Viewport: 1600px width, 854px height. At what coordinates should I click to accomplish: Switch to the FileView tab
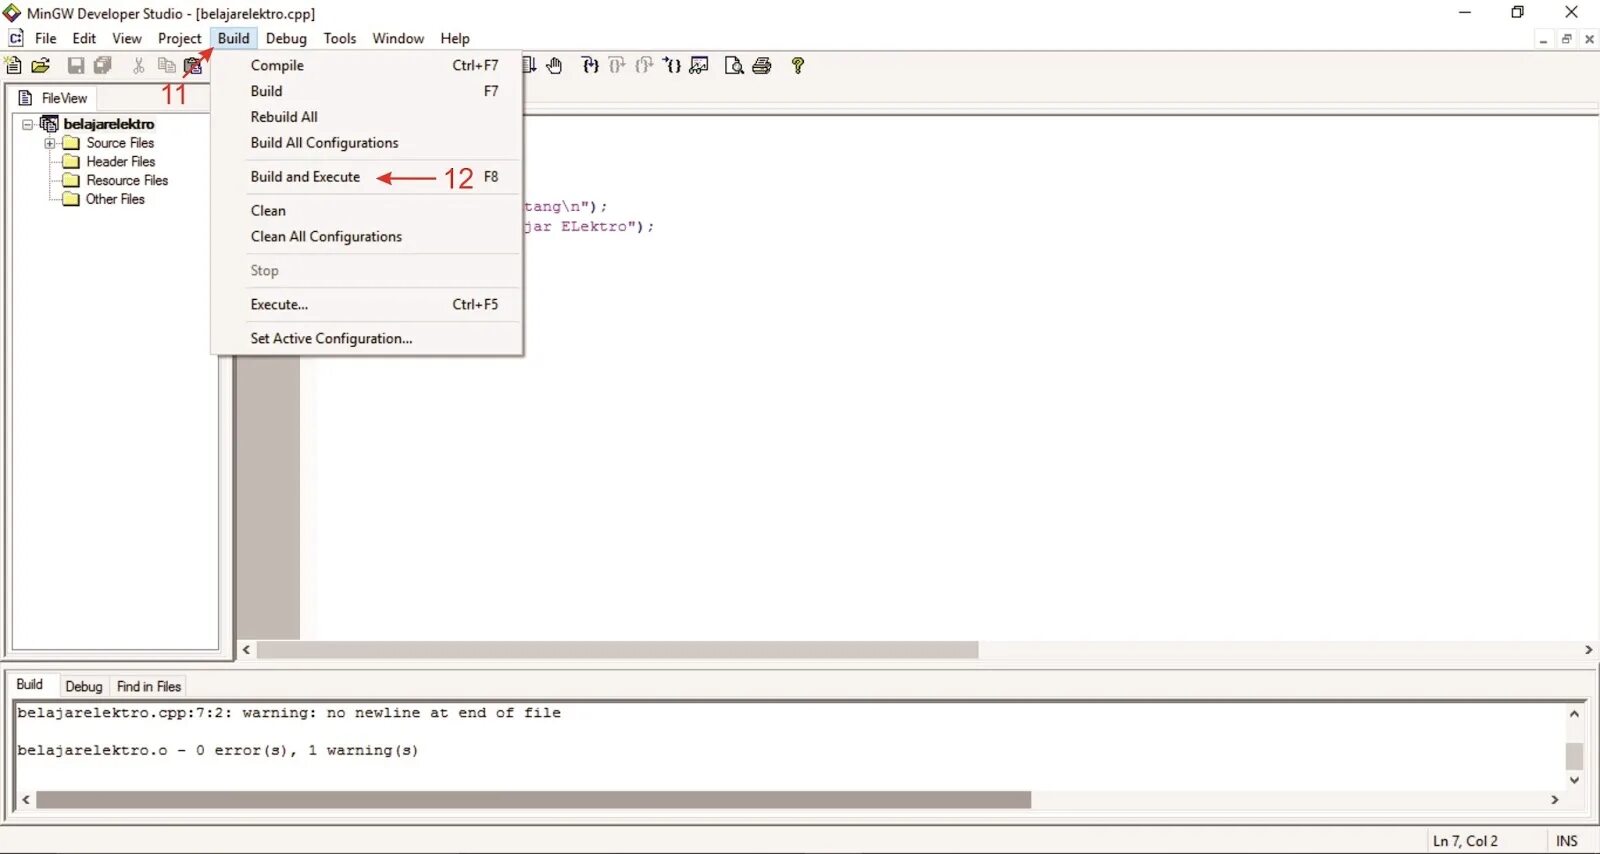(54, 98)
